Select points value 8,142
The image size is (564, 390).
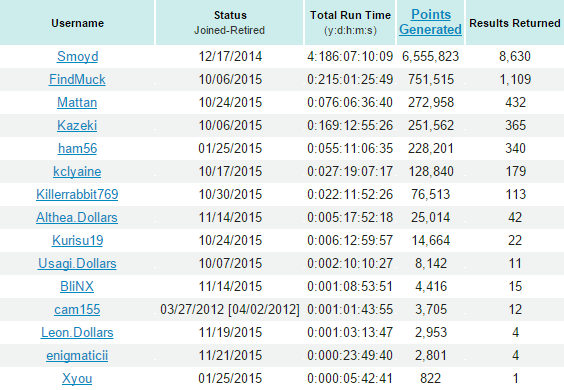click(x=431, y=264)
